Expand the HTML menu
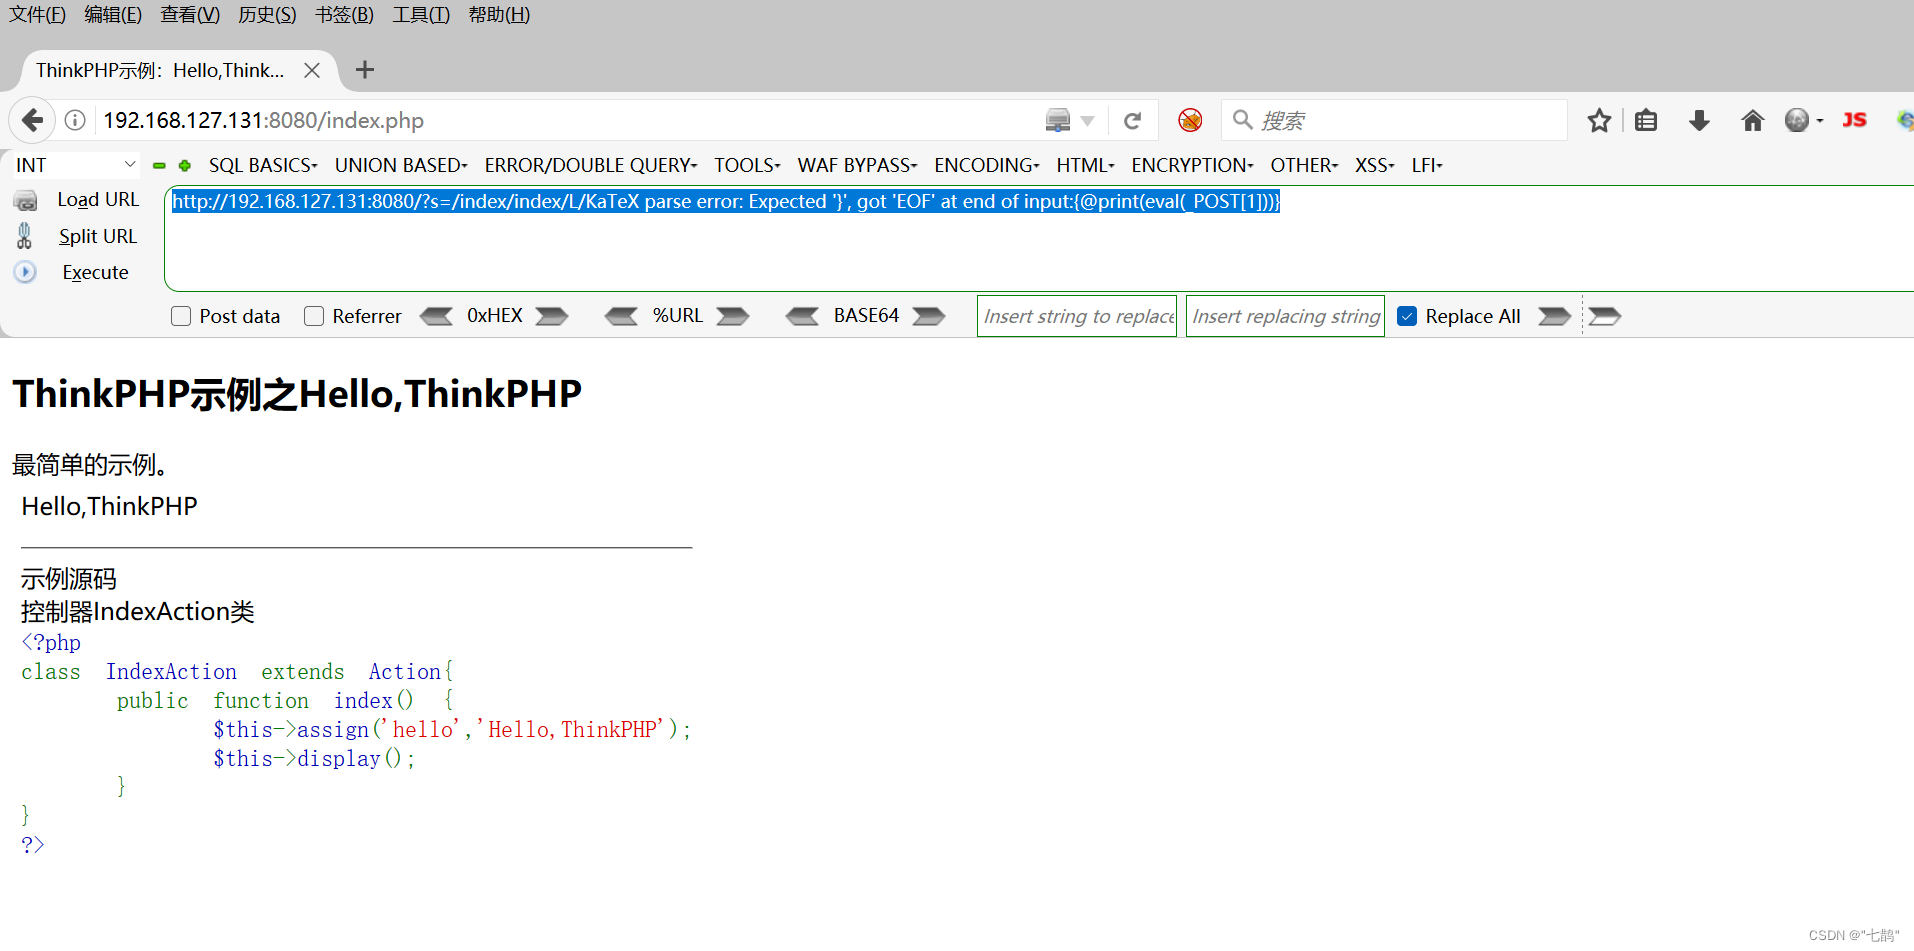The height and width of the screenshot is (951, 1914). [1085, 165]
